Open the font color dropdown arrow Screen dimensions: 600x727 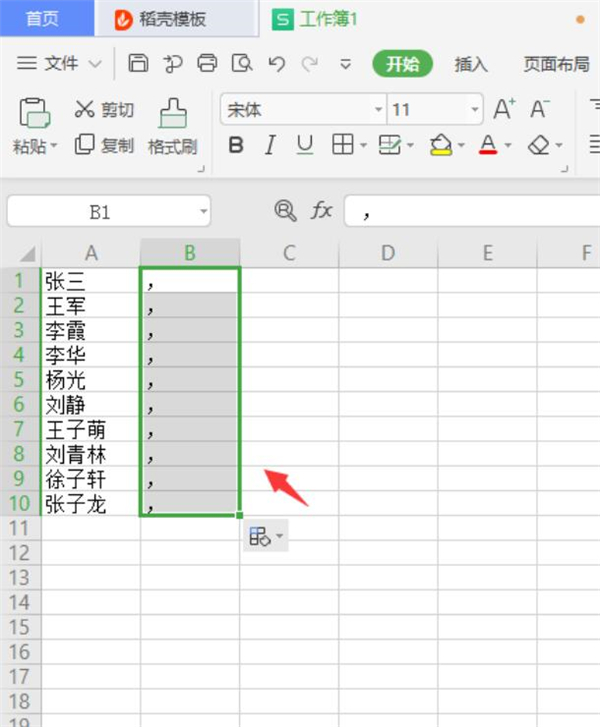508,146
